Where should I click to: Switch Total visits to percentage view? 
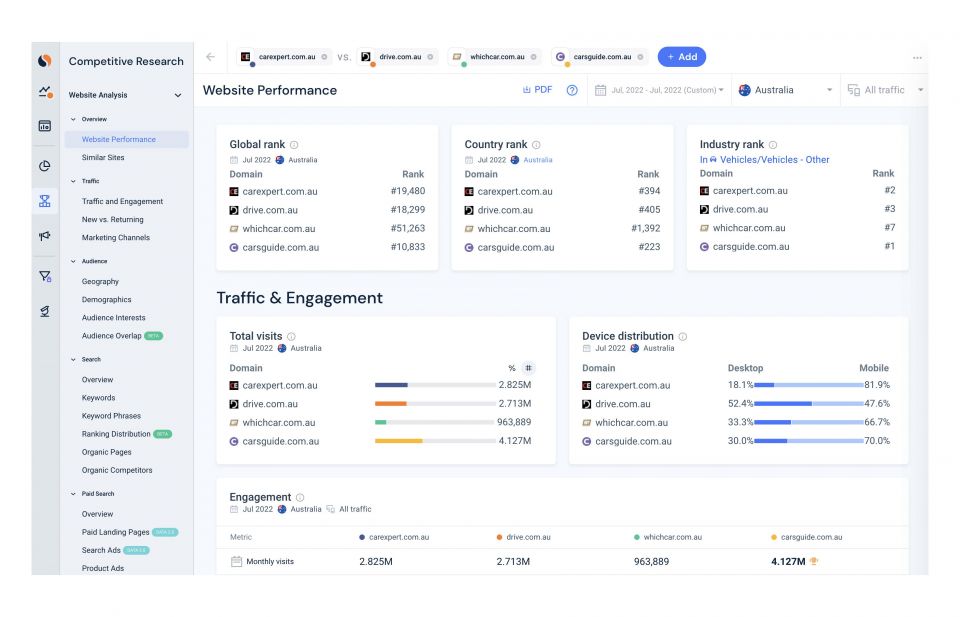pos(512,368)
